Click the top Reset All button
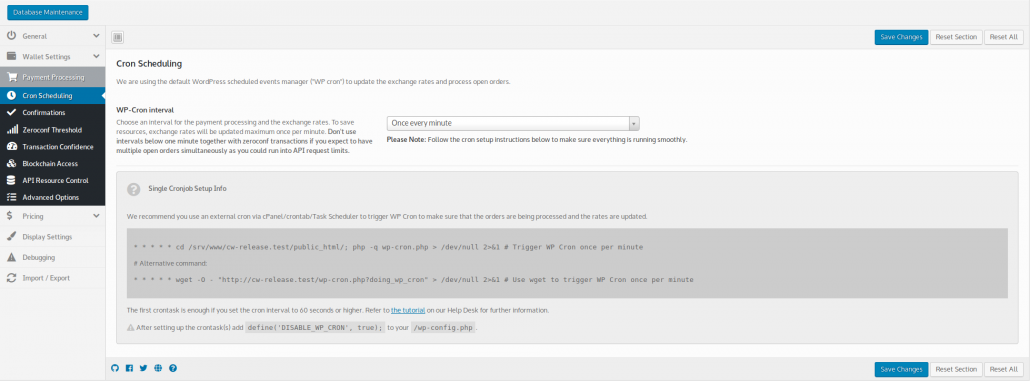This screenshot has width=1030, height=381. tap(1004, 37)
